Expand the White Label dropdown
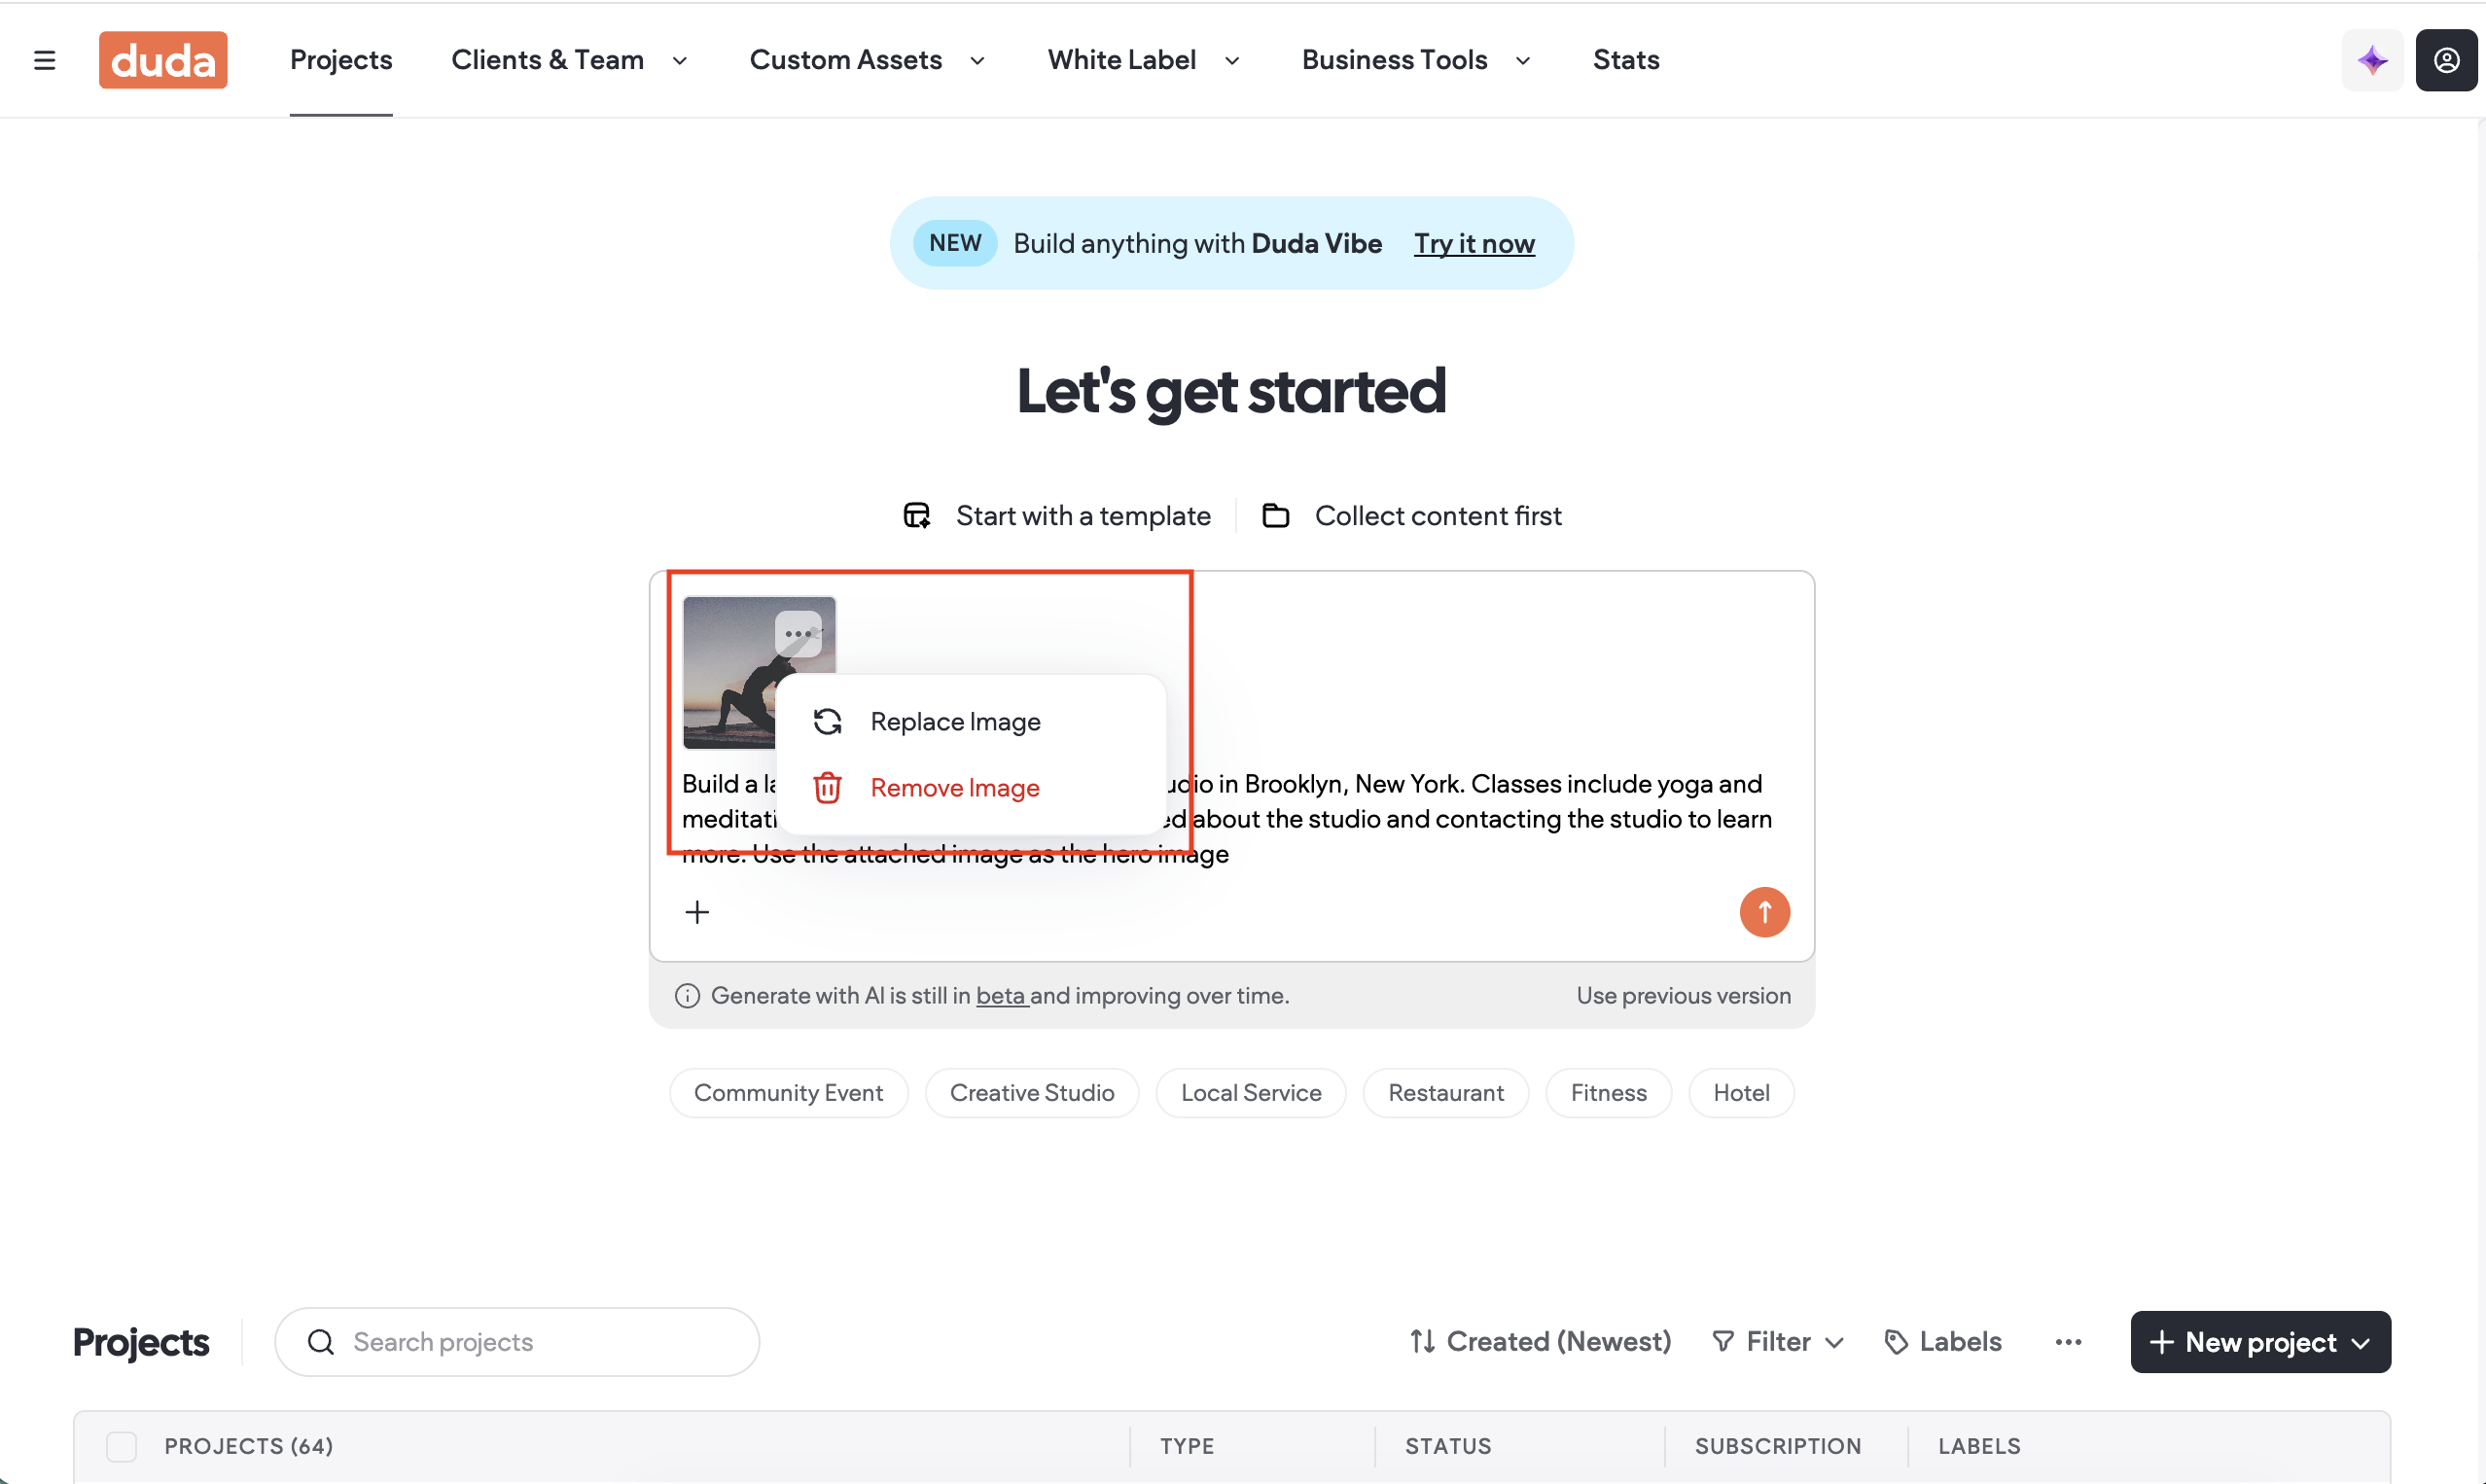The width and height of the screenshot is (2486, 1484). pyautogui.click(x=1232, y=61)
